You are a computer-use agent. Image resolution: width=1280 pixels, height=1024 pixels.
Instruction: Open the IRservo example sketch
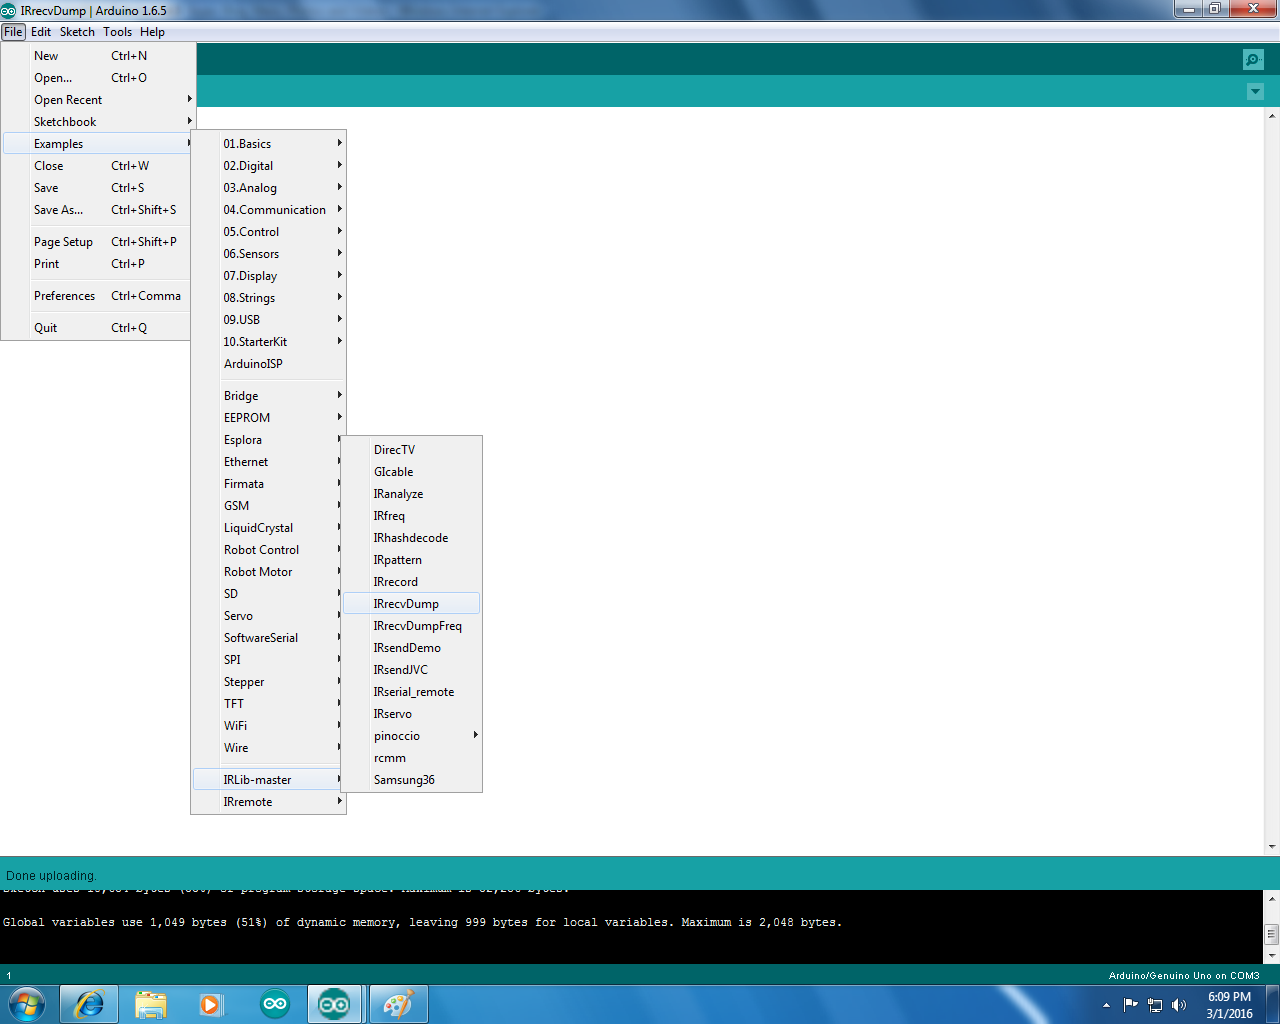click(412, 714)
